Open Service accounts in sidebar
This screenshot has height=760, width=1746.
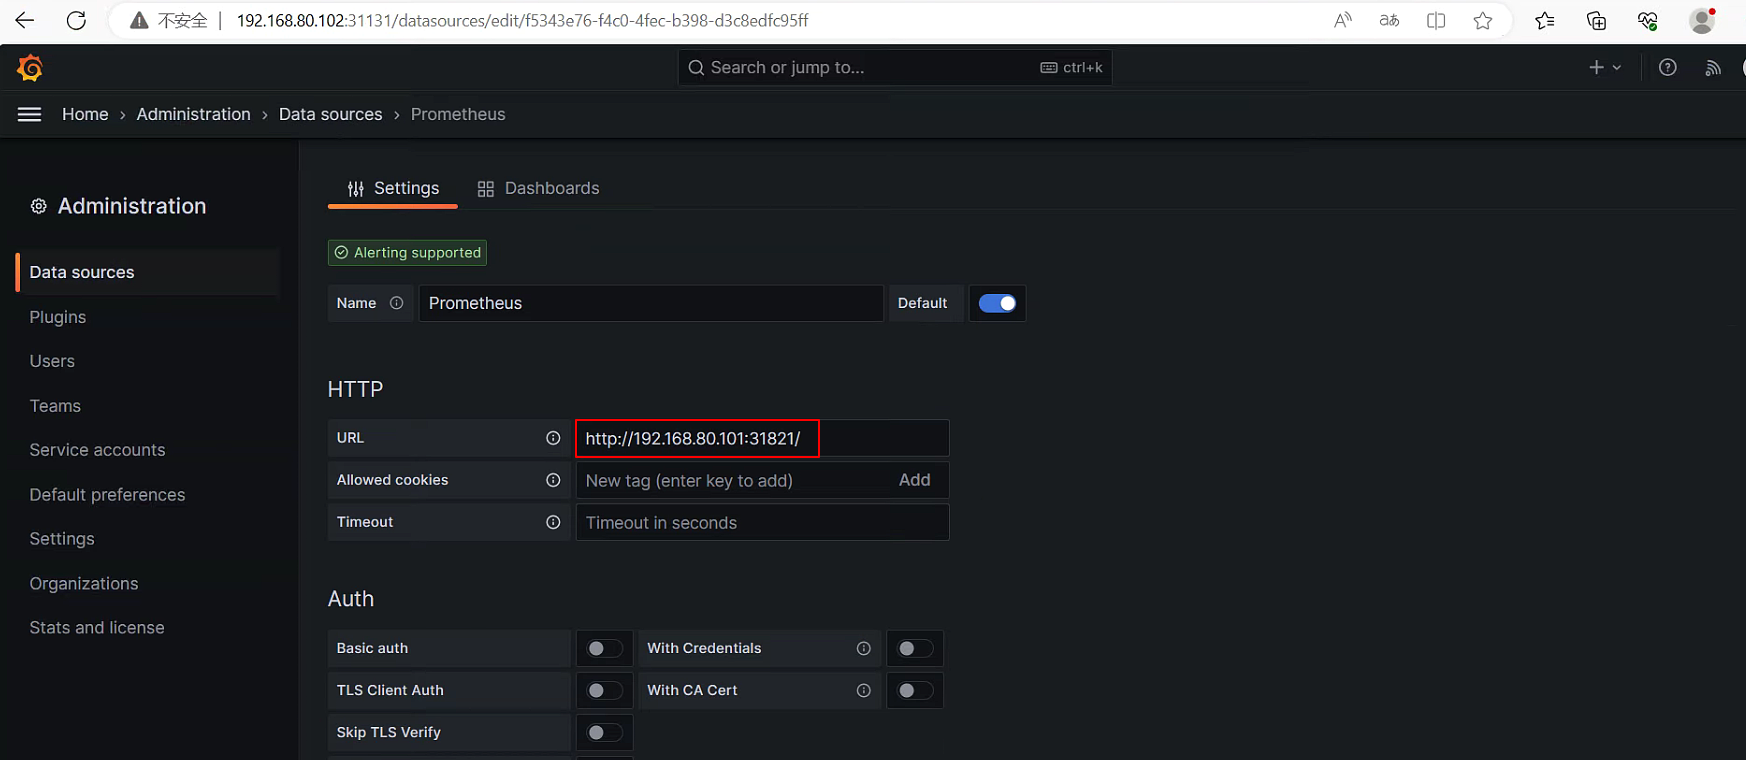coord(97,450)
